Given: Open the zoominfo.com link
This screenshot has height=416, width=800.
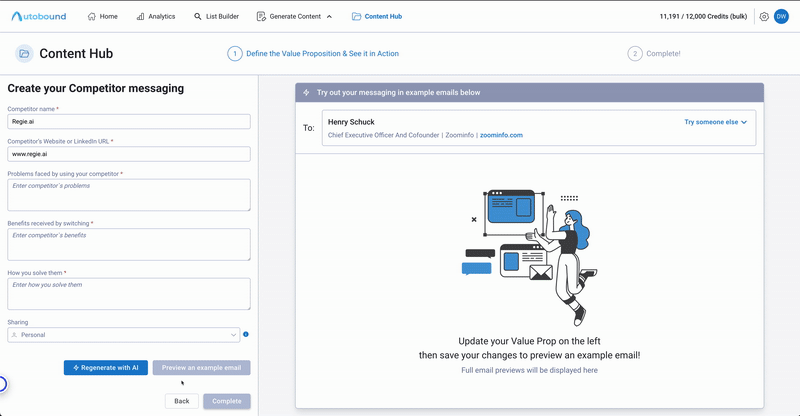Looking at the screenshot, I should point(501,135).
